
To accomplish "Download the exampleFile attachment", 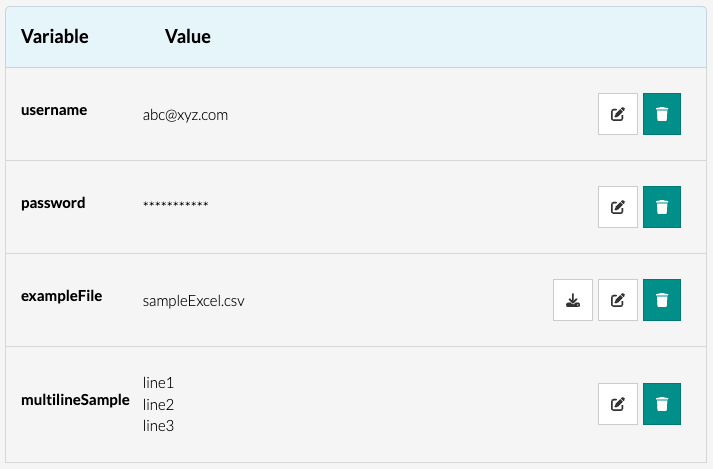I will point(573,300).
